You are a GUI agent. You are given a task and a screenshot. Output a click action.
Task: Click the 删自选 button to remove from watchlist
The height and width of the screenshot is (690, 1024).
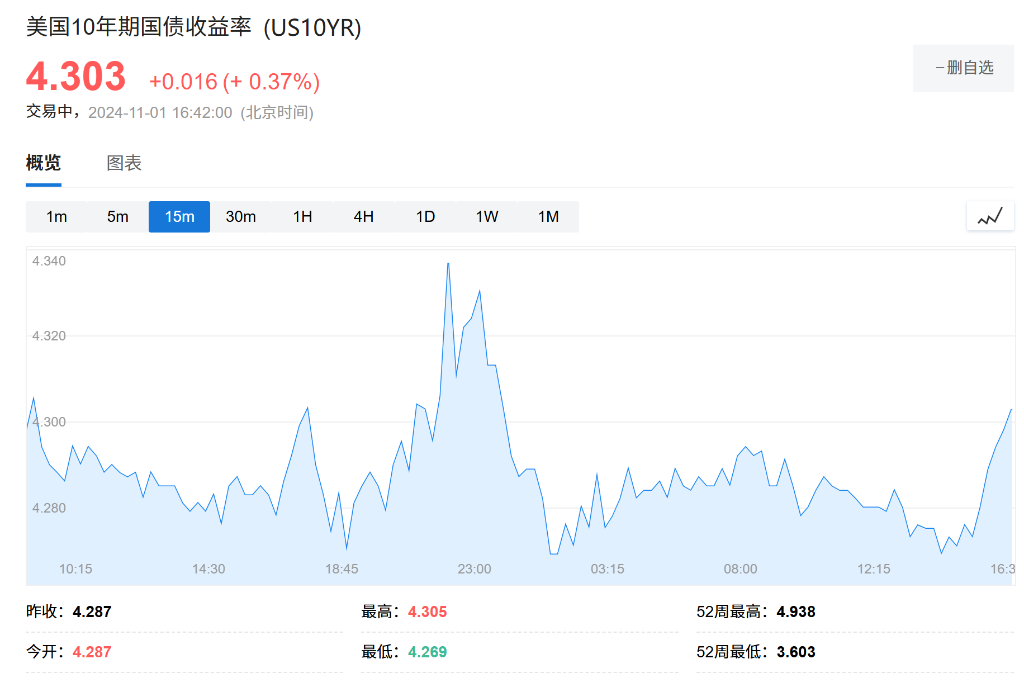tap(963, 67)
